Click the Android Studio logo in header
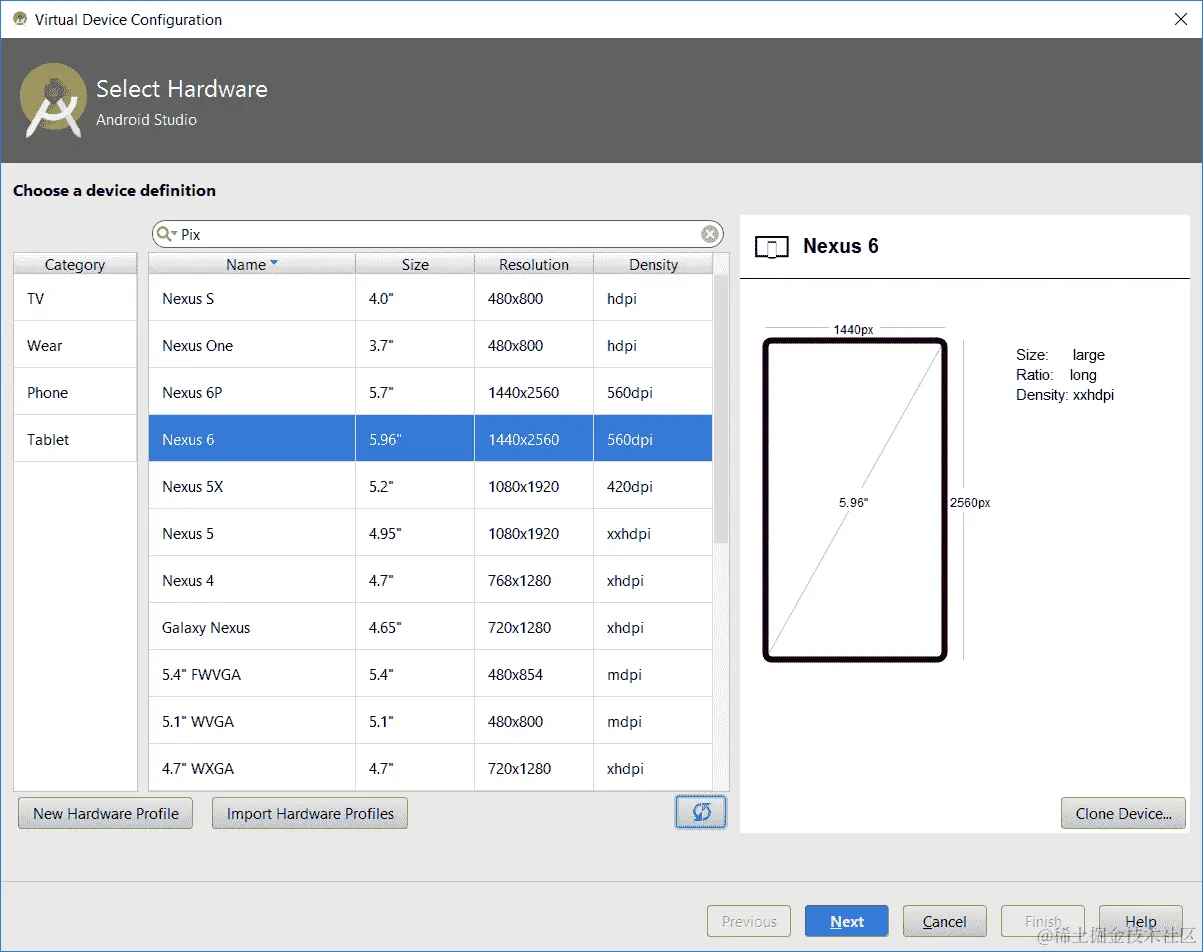The width and height of the screenshot is (1203, 952). 52,100
